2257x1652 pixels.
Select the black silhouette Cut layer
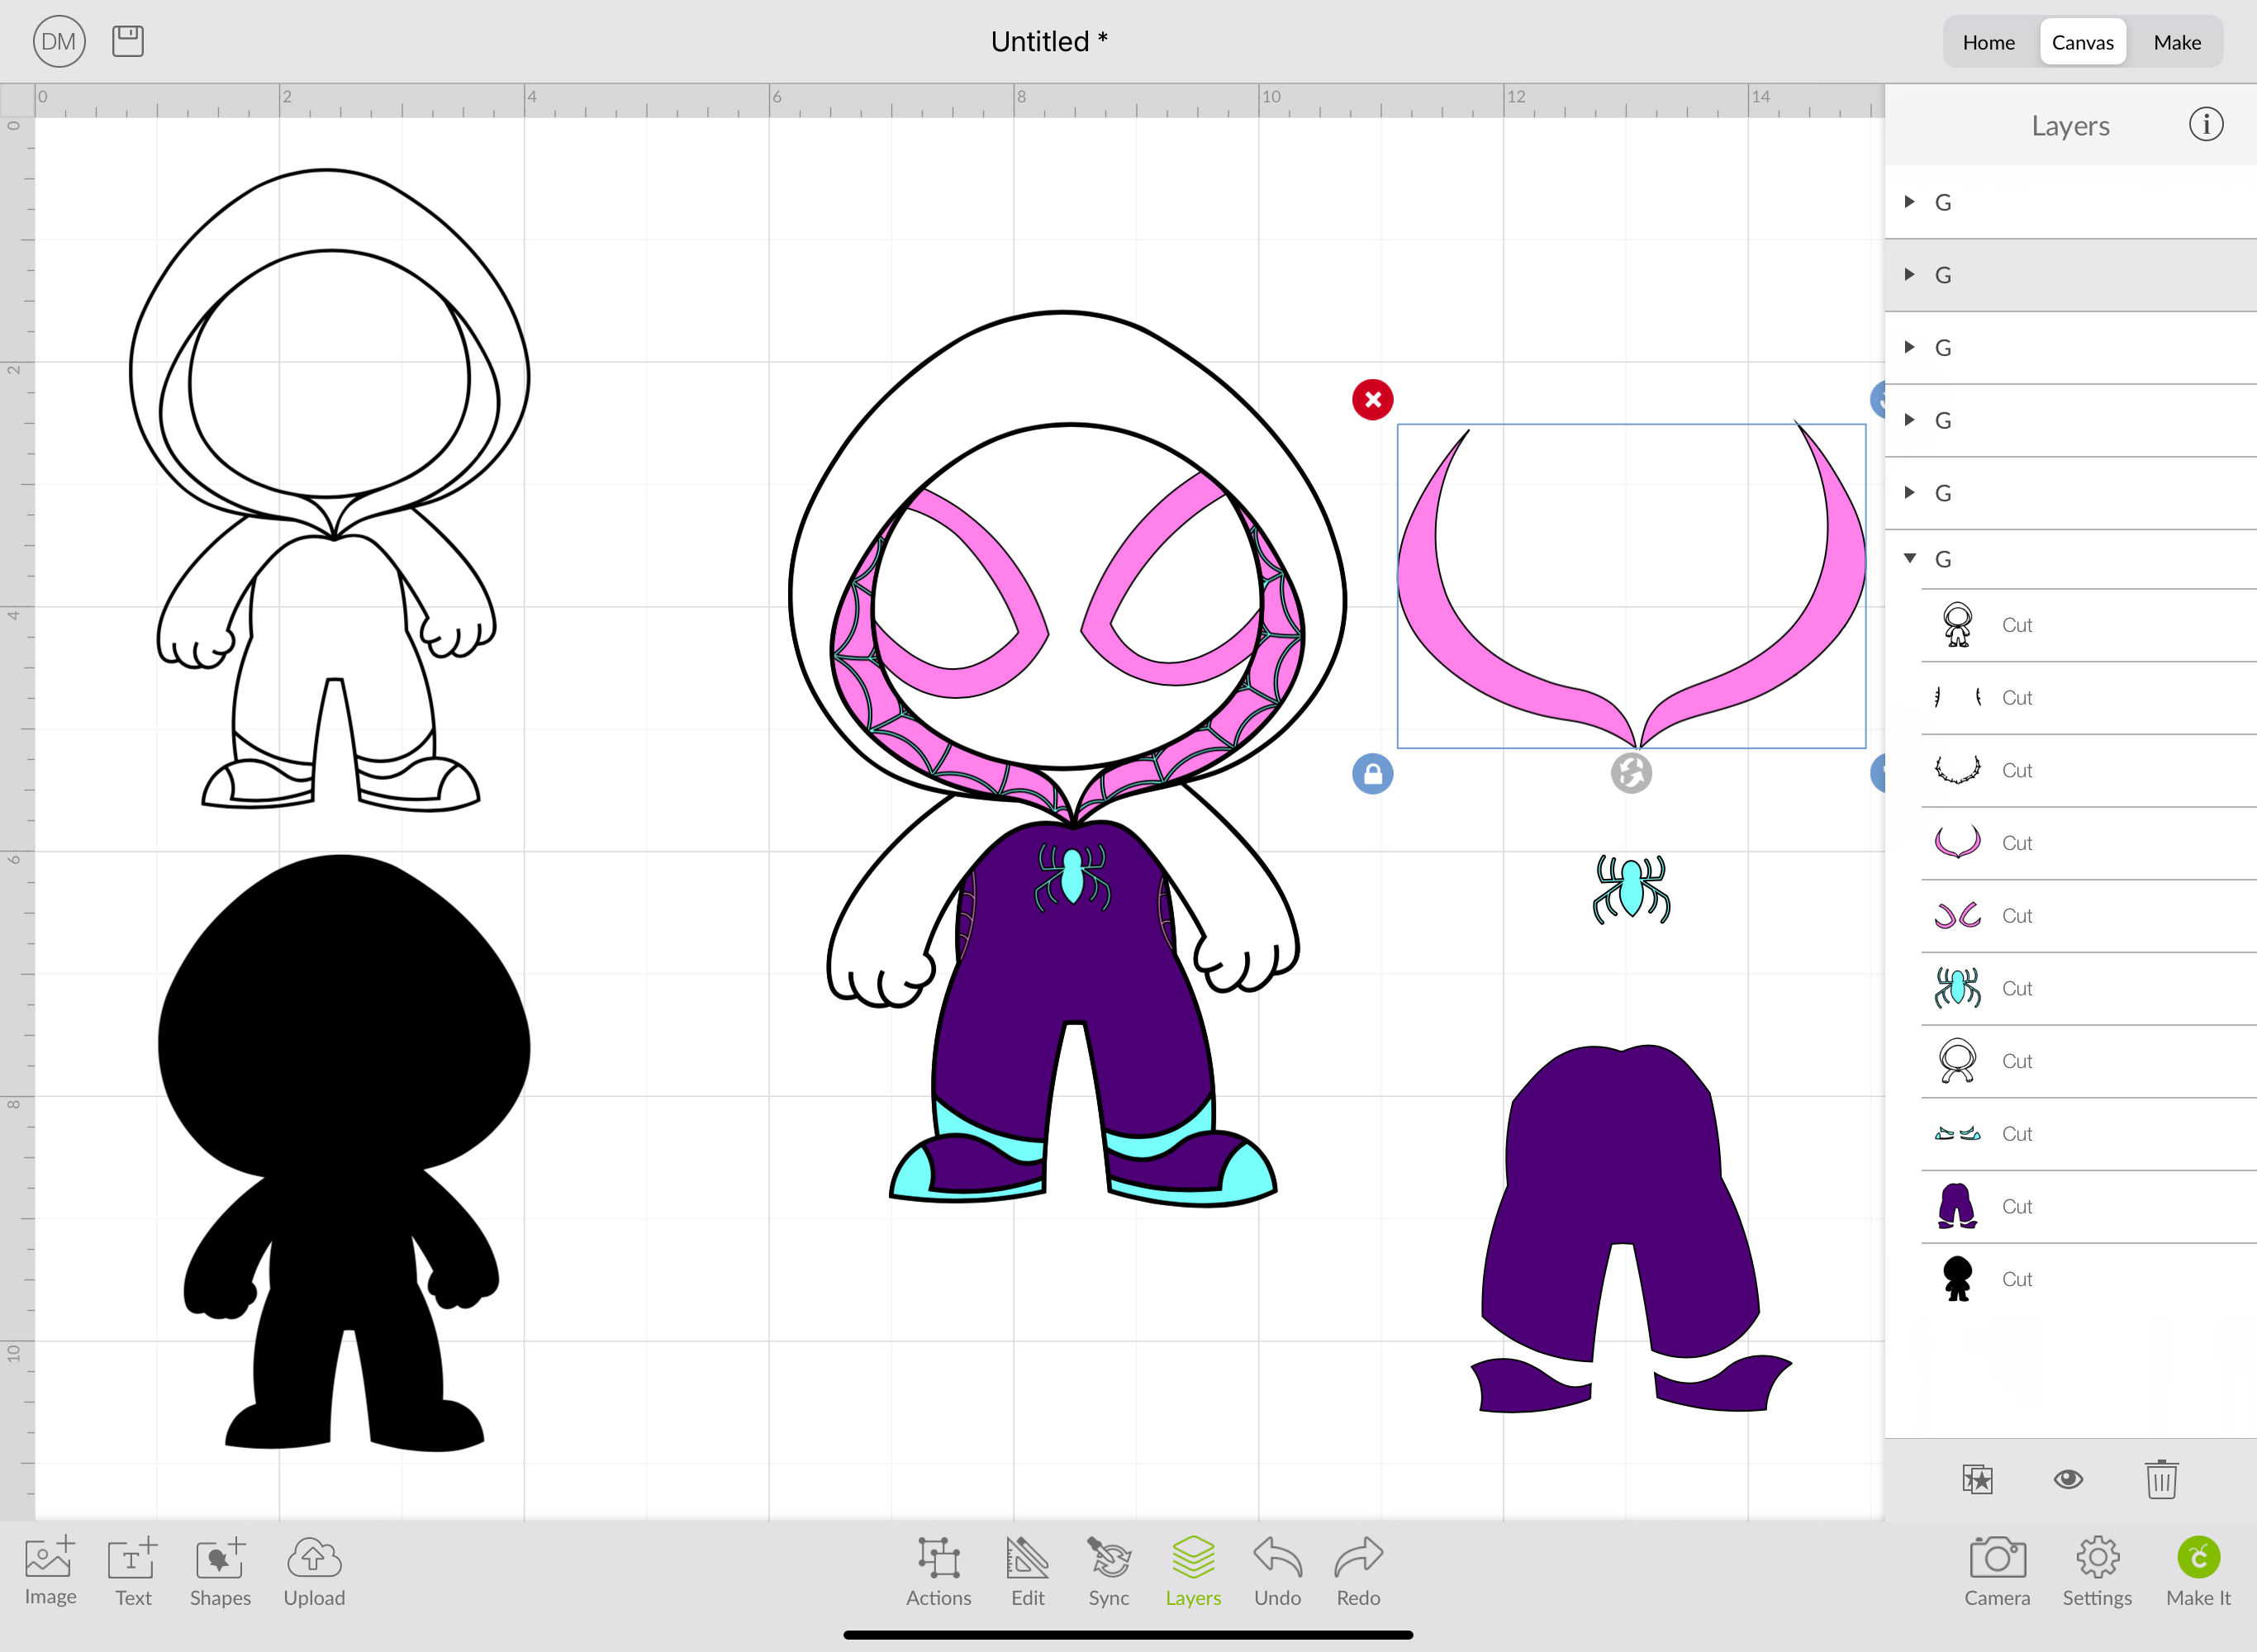click(2088, 1279)
